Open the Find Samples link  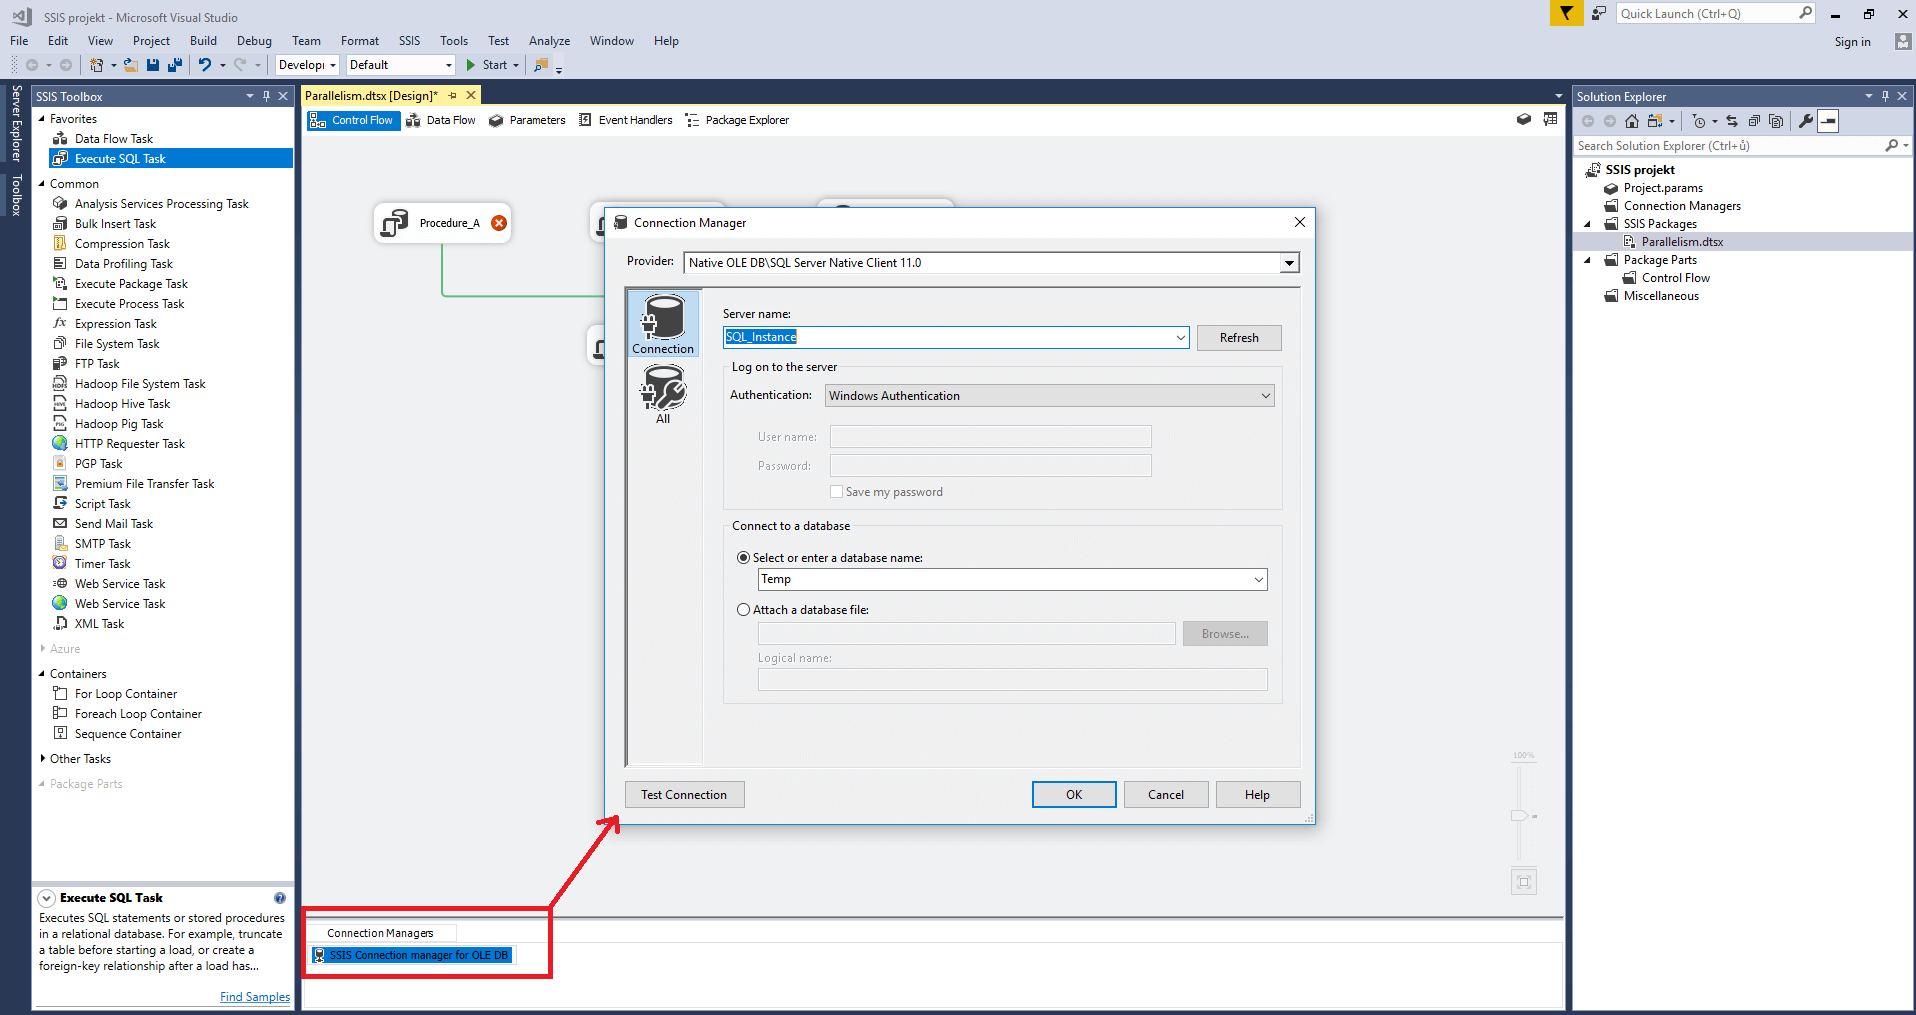[254, 997]
